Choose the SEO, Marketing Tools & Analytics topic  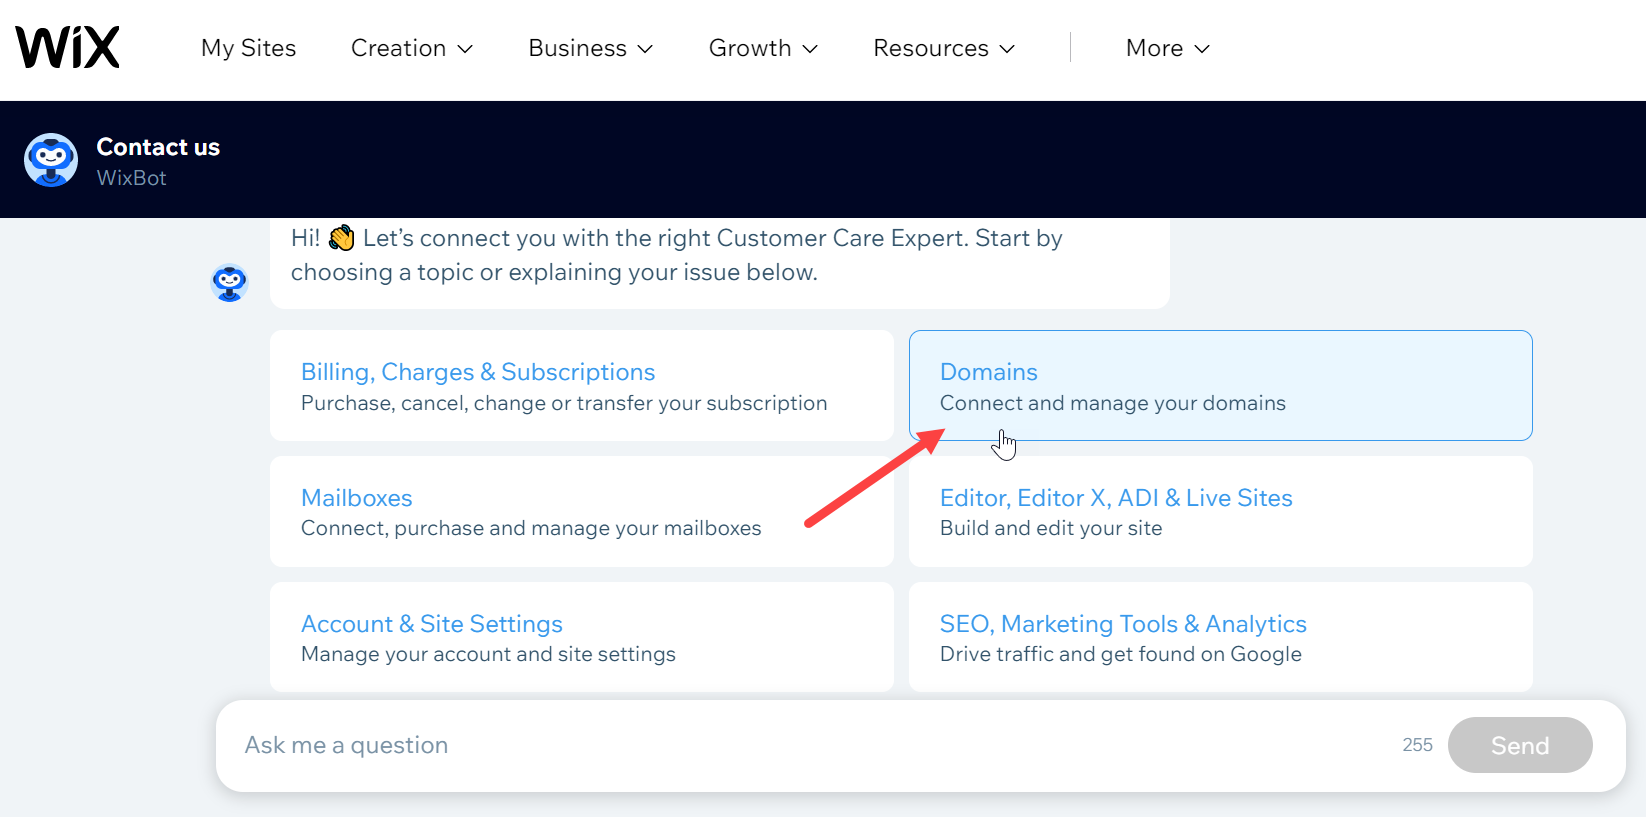point(1221,637)
